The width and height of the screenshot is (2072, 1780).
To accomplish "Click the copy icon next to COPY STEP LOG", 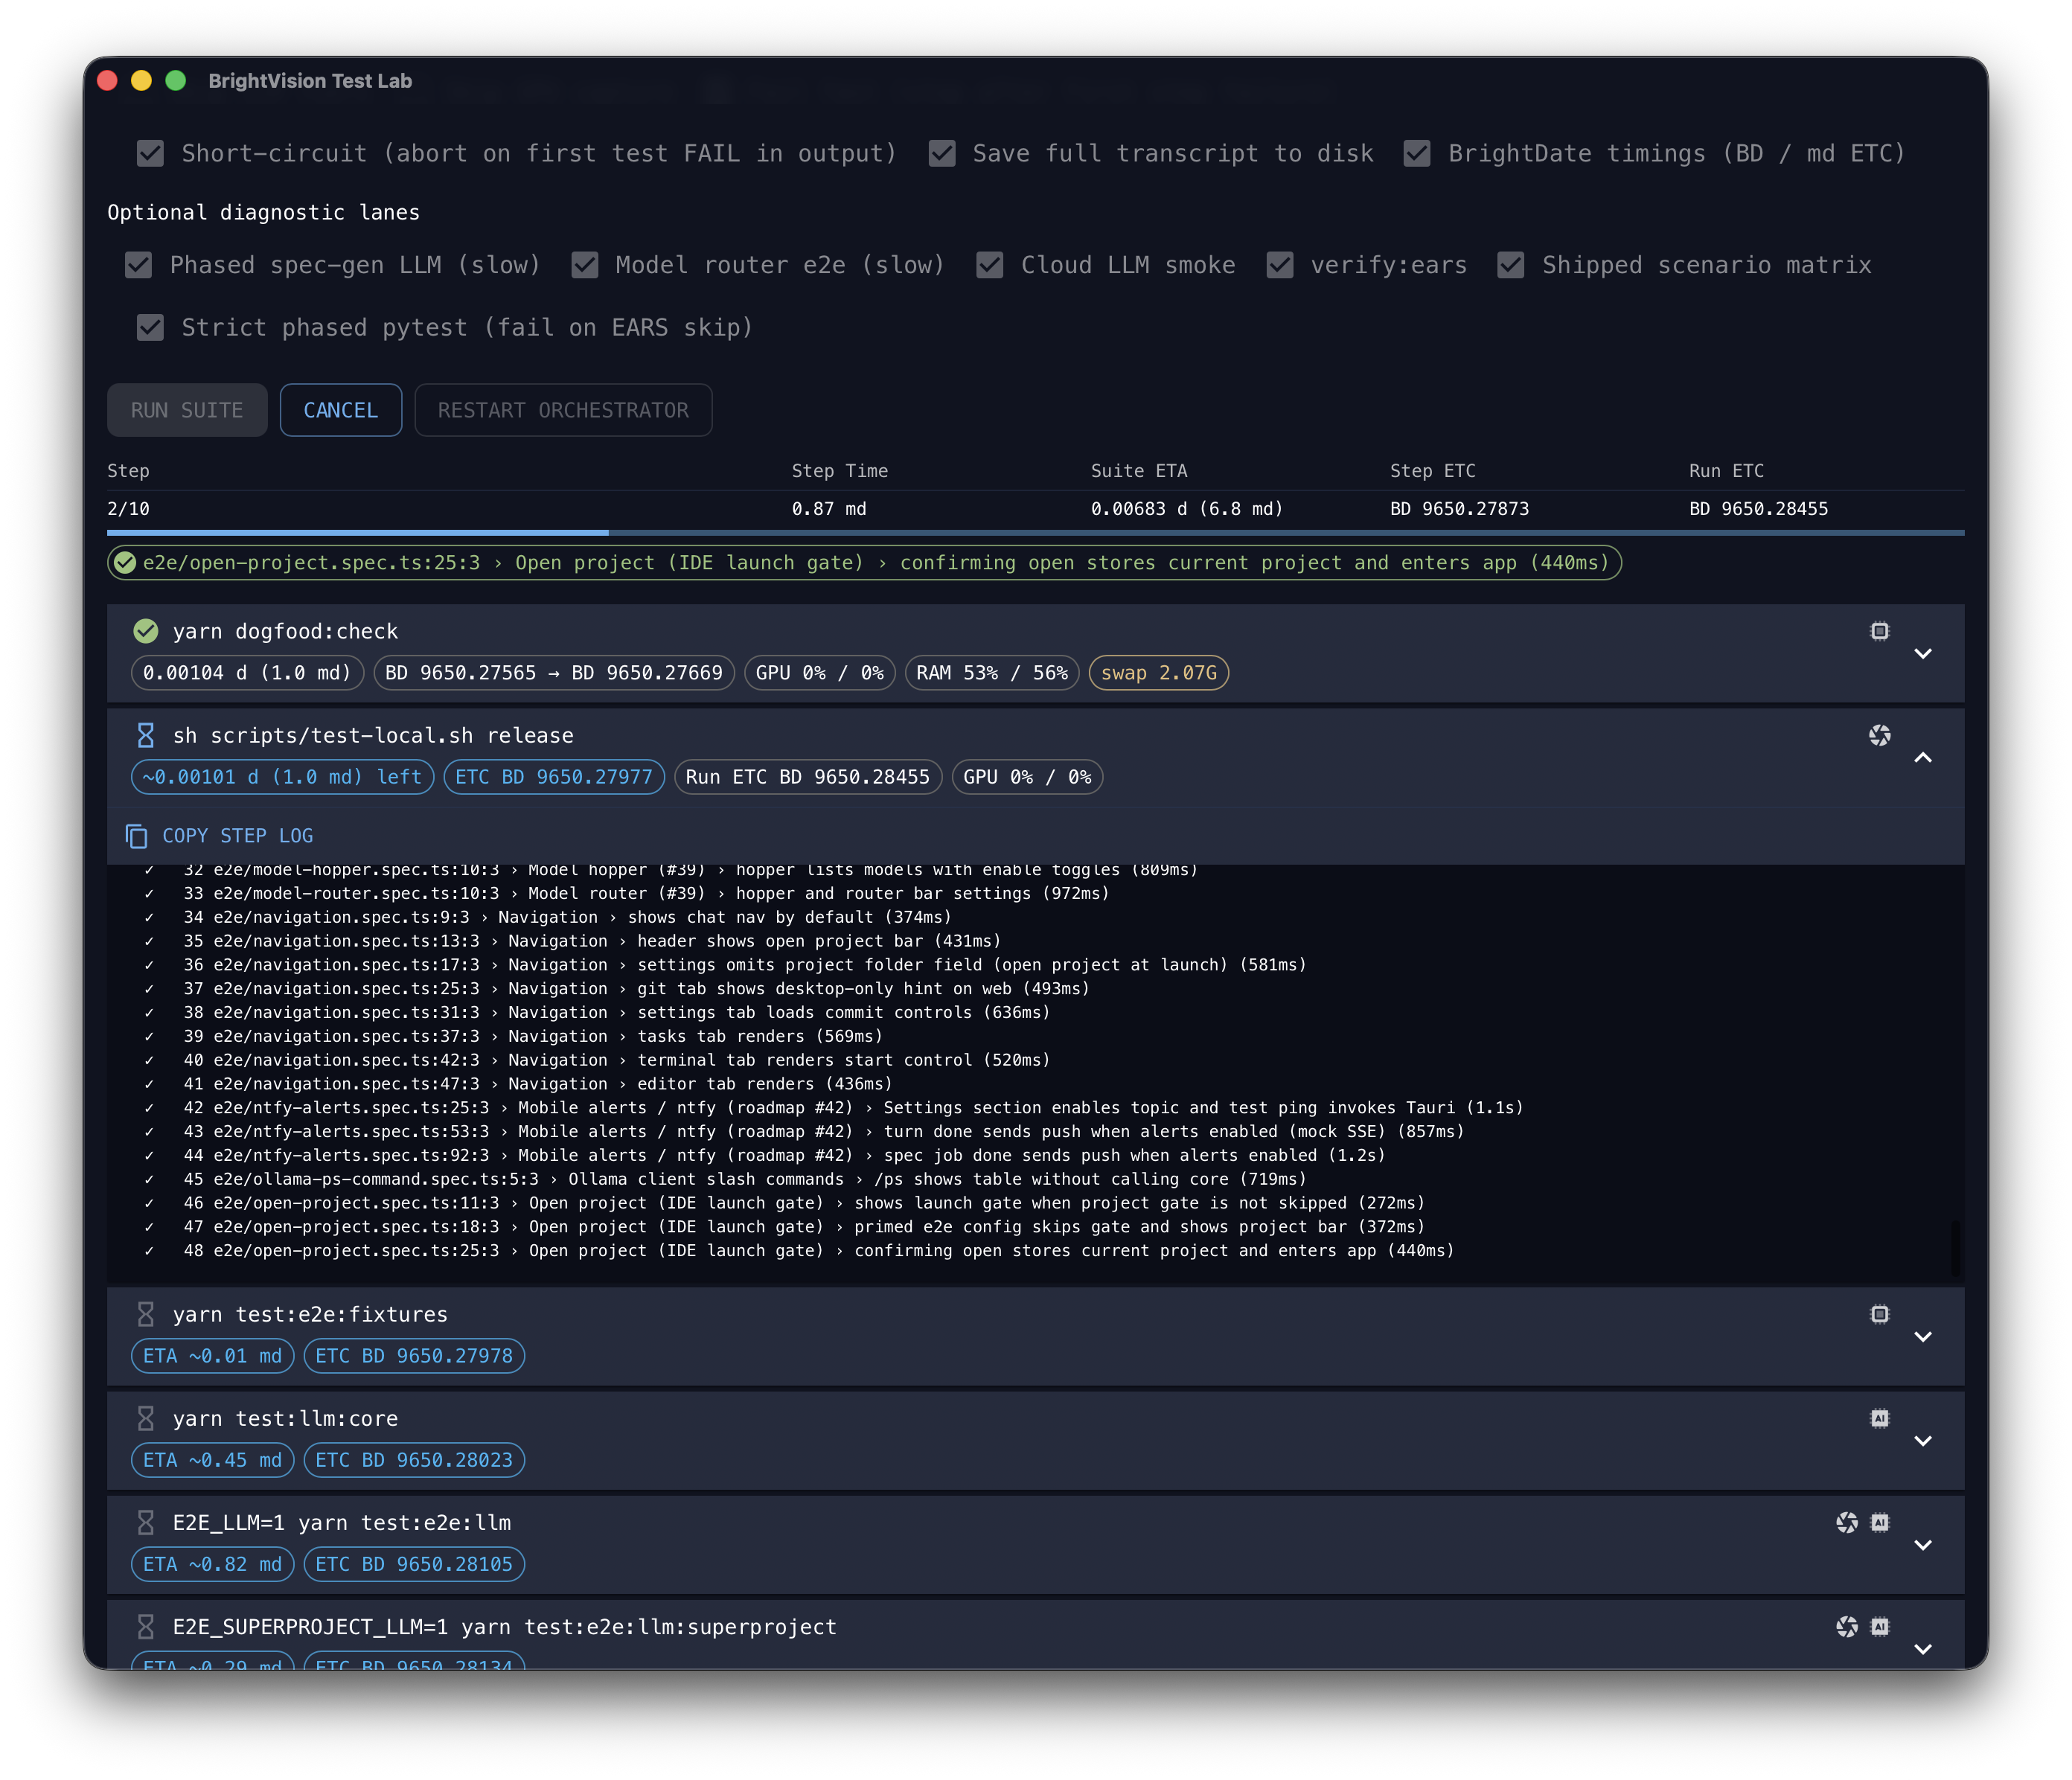I will click(136, 836).
